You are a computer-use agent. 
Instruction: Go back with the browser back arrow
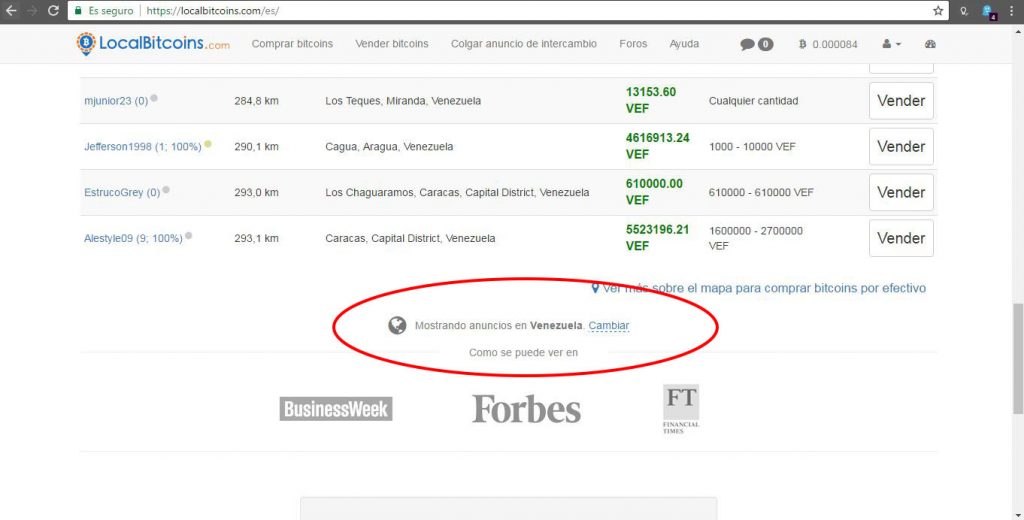tap(11, 10)
